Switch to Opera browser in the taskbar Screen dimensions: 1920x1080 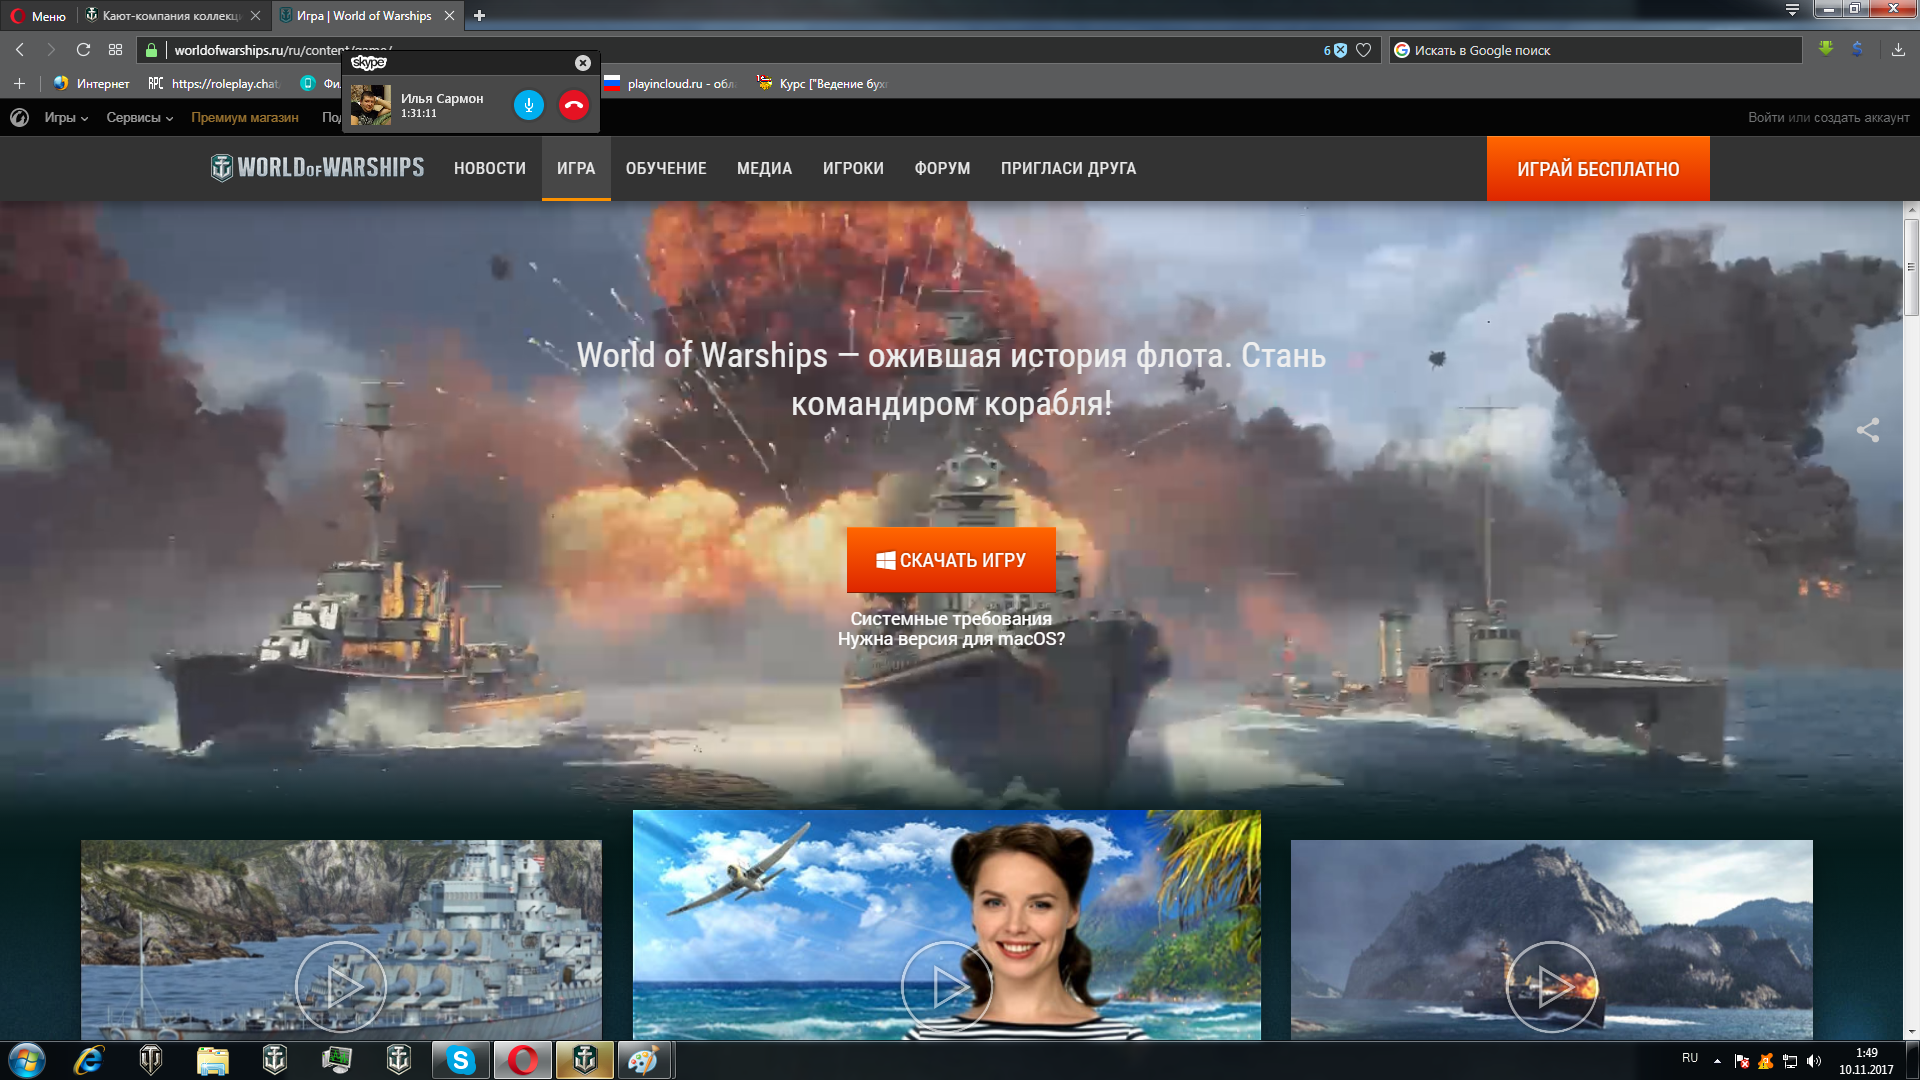[522, 1060]
